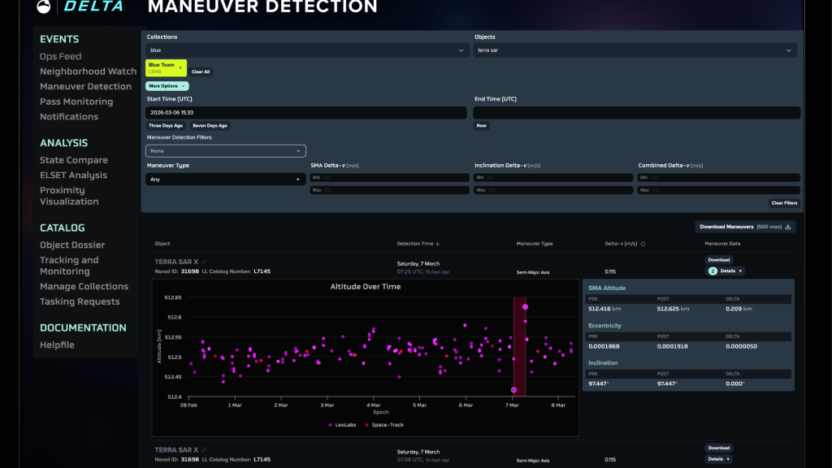Image resolution: width=832 pixels, height=468 pixels.
Task: Open the Maneuver Type dropdown
Action: pyautogui.click(x=226, y=180)
